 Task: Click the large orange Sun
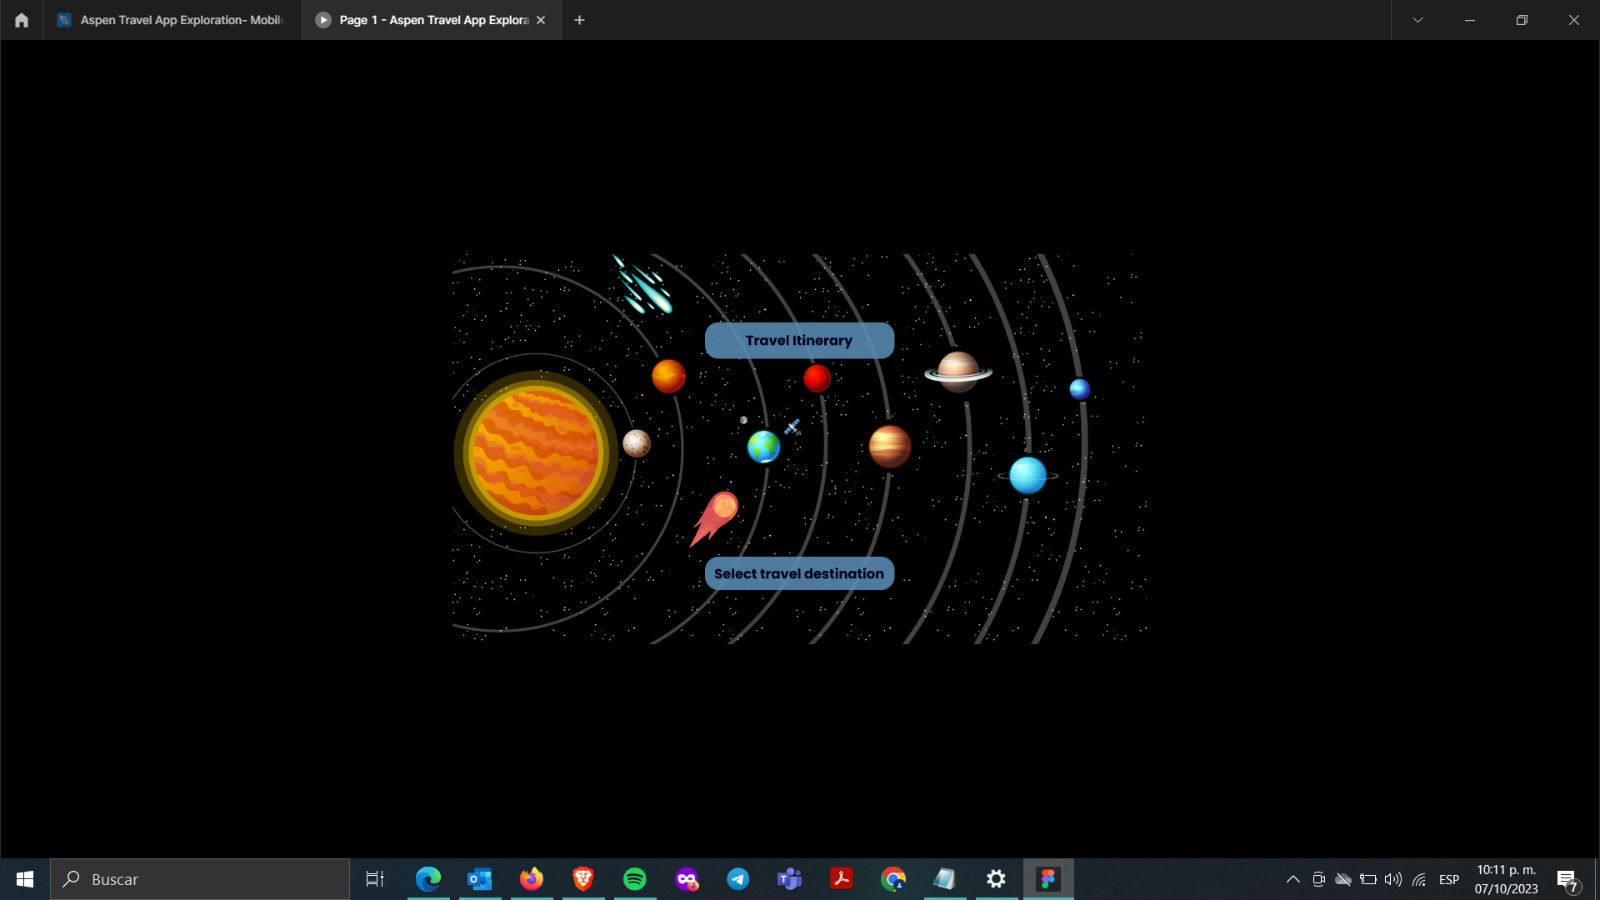click(x=535, y=453)
